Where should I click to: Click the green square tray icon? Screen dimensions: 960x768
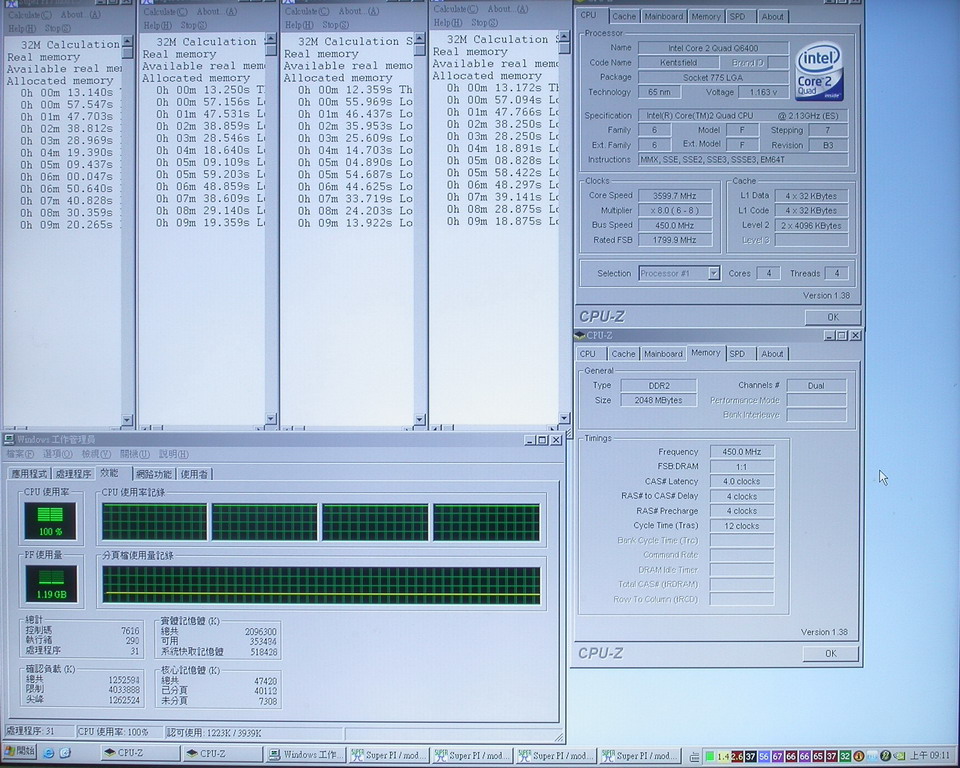point(710,756)
